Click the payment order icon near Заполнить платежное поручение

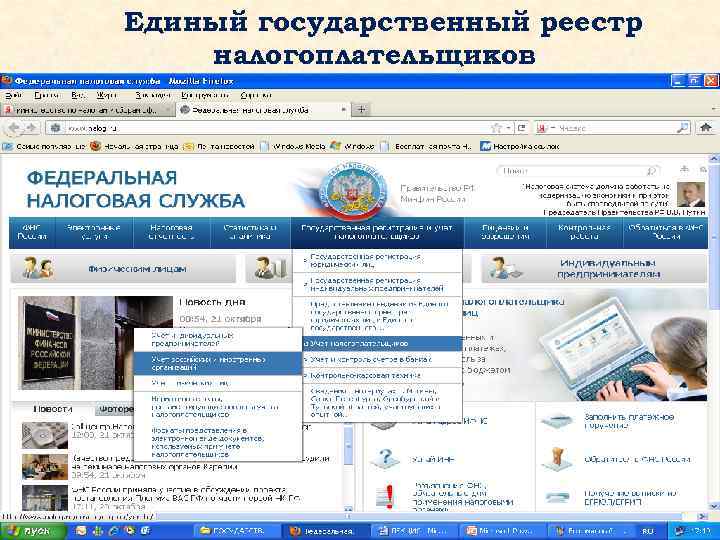pos(558,421)
